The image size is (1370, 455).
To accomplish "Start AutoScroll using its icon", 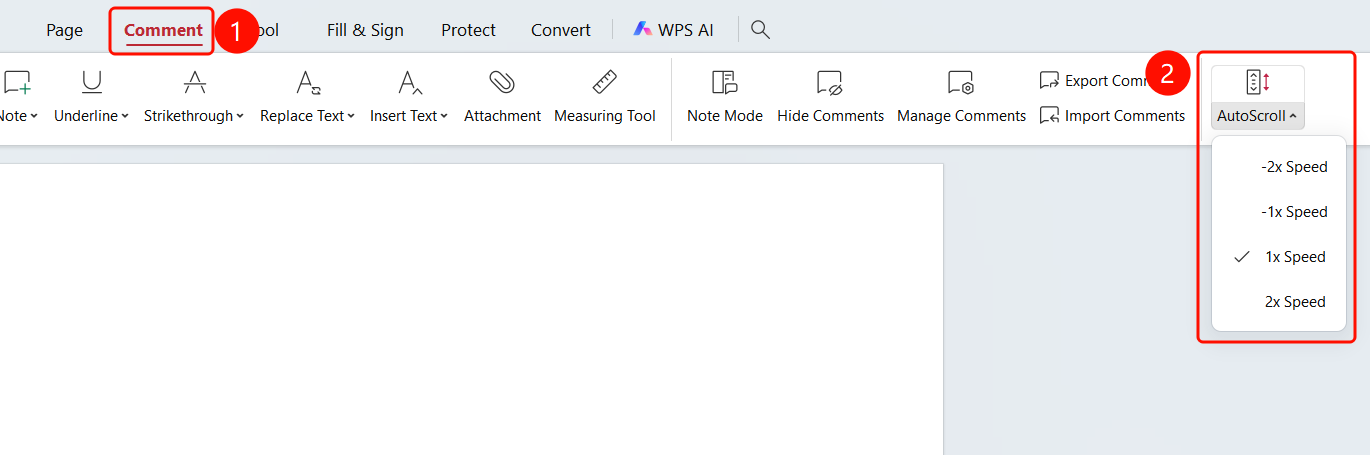I will click(x=1258, y=83).
